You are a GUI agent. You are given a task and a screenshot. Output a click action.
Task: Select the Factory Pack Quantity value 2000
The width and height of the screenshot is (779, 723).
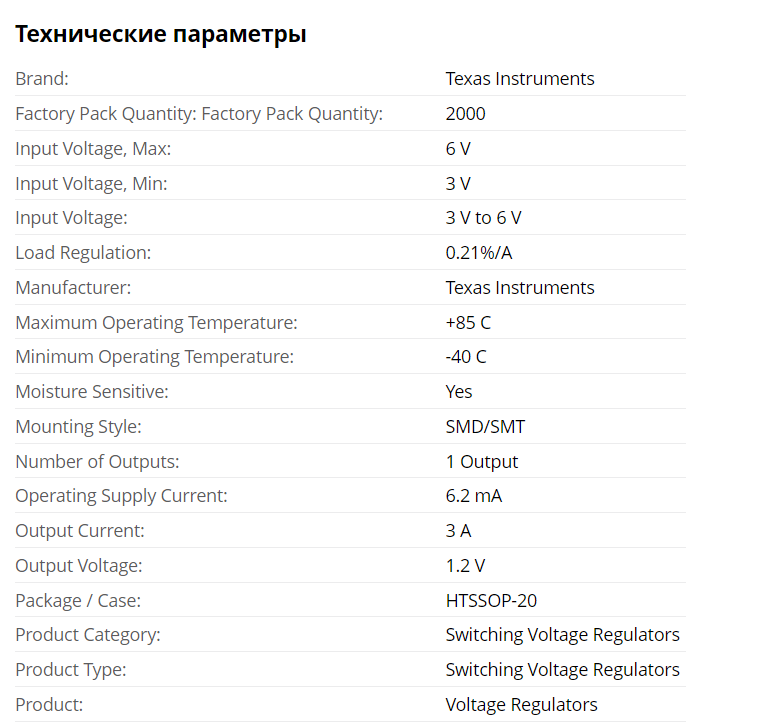pyautogui.click(x=465, y=114)
